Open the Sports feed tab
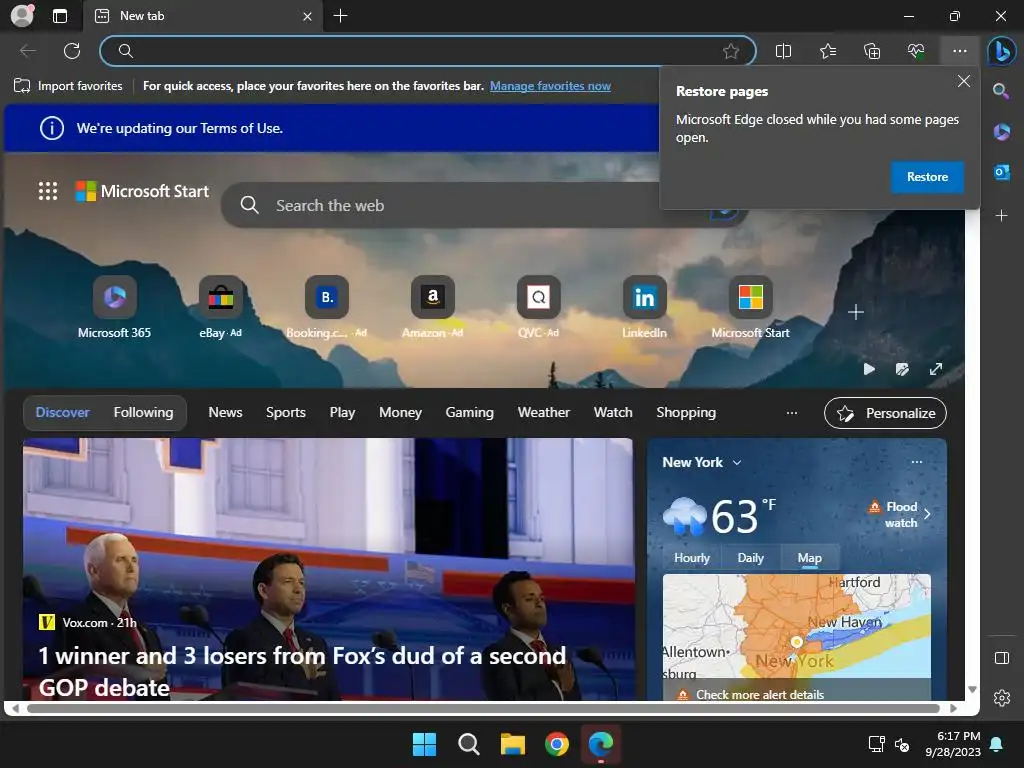This screenshot has width=1024, height=768. [285, 412]
